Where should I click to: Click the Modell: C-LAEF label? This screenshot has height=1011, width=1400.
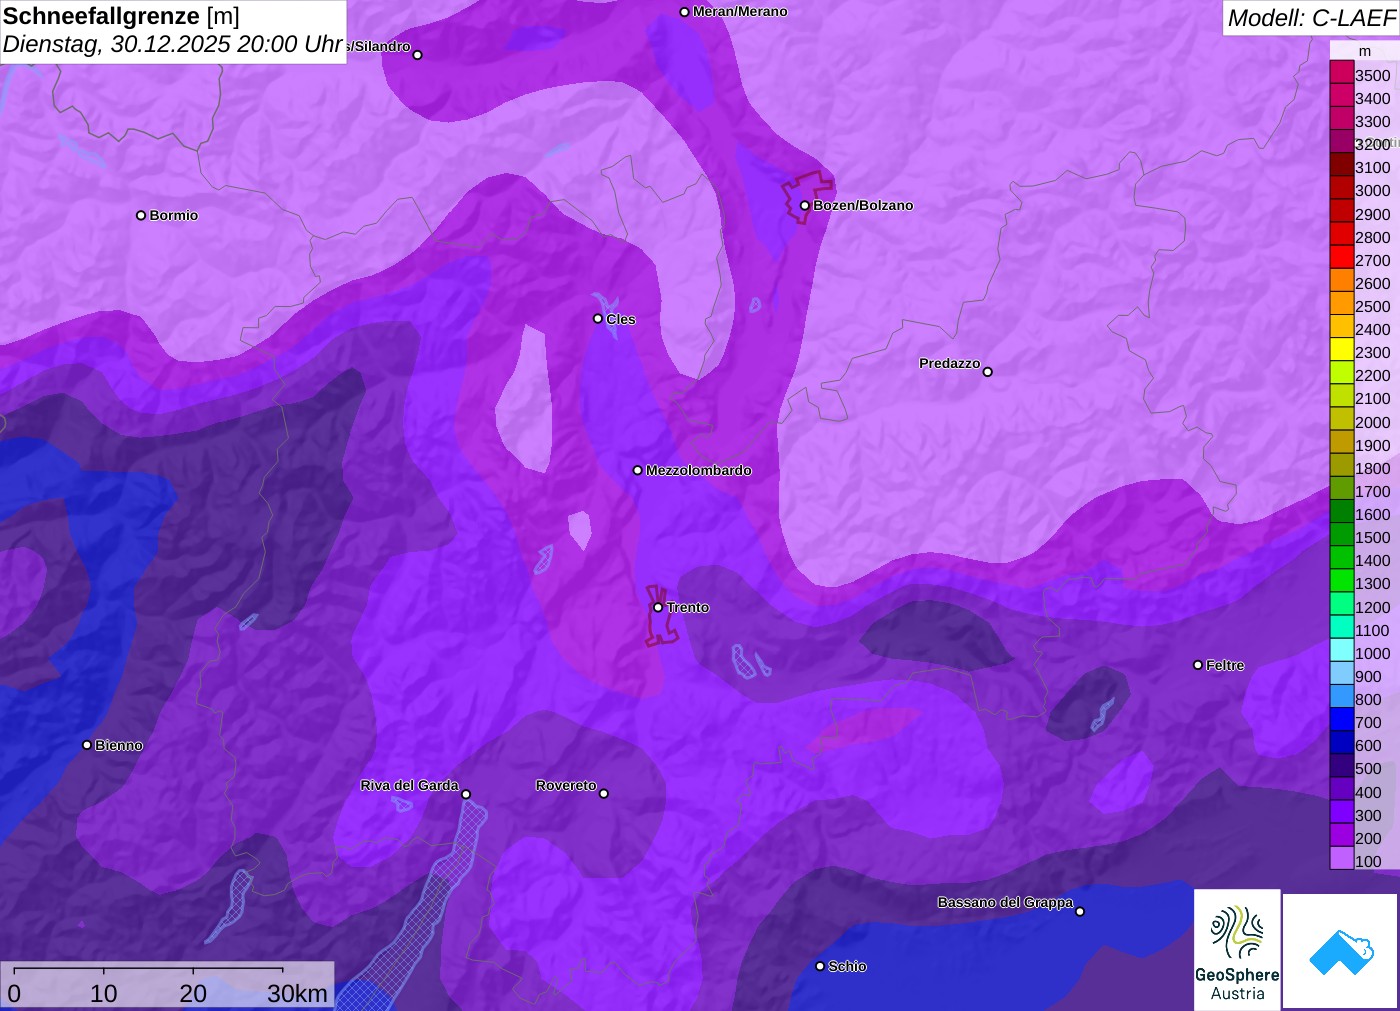click(x=1310, y=18)
